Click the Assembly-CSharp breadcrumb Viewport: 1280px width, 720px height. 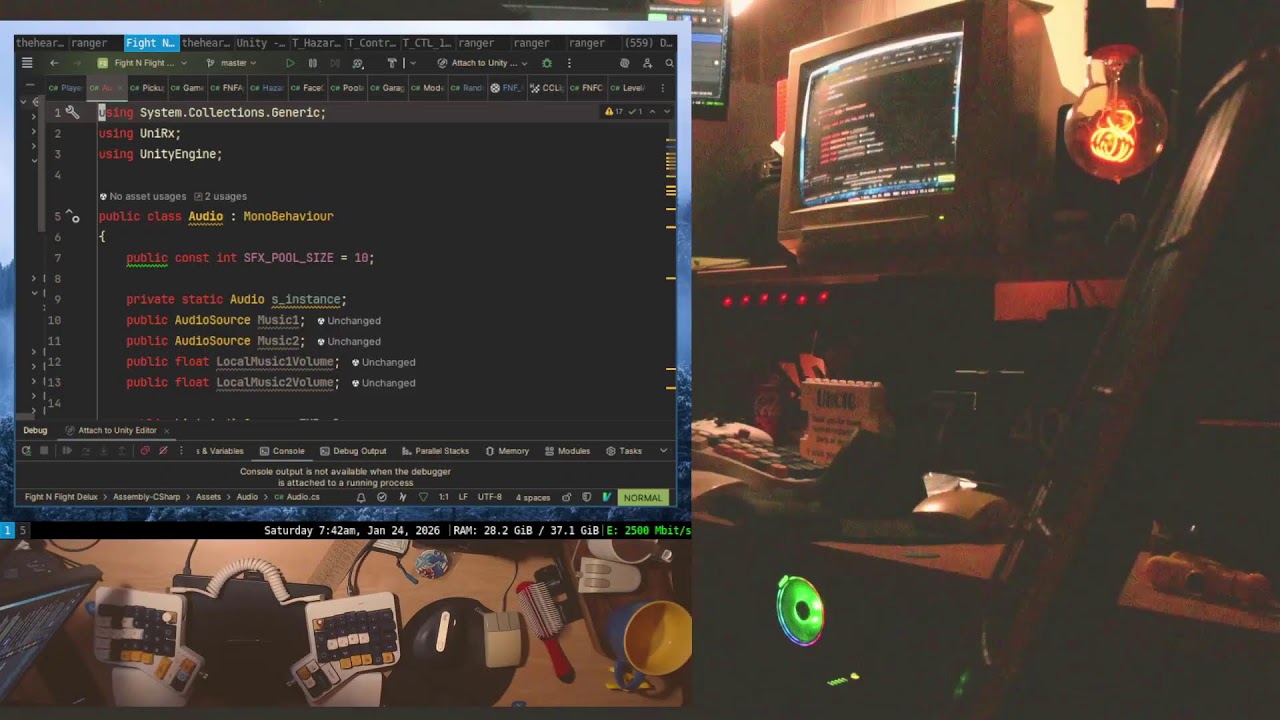coord(146,497)
